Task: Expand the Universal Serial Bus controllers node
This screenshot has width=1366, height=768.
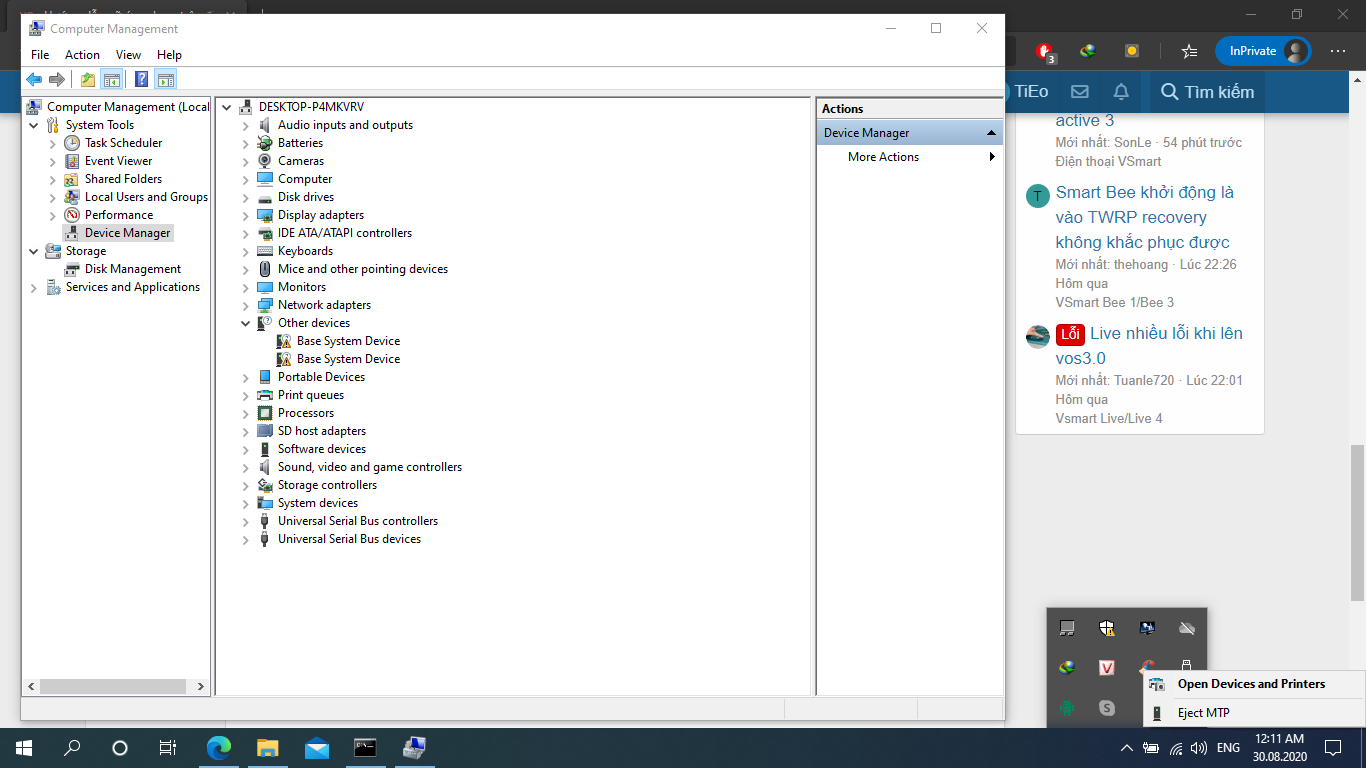Action: 246,521
